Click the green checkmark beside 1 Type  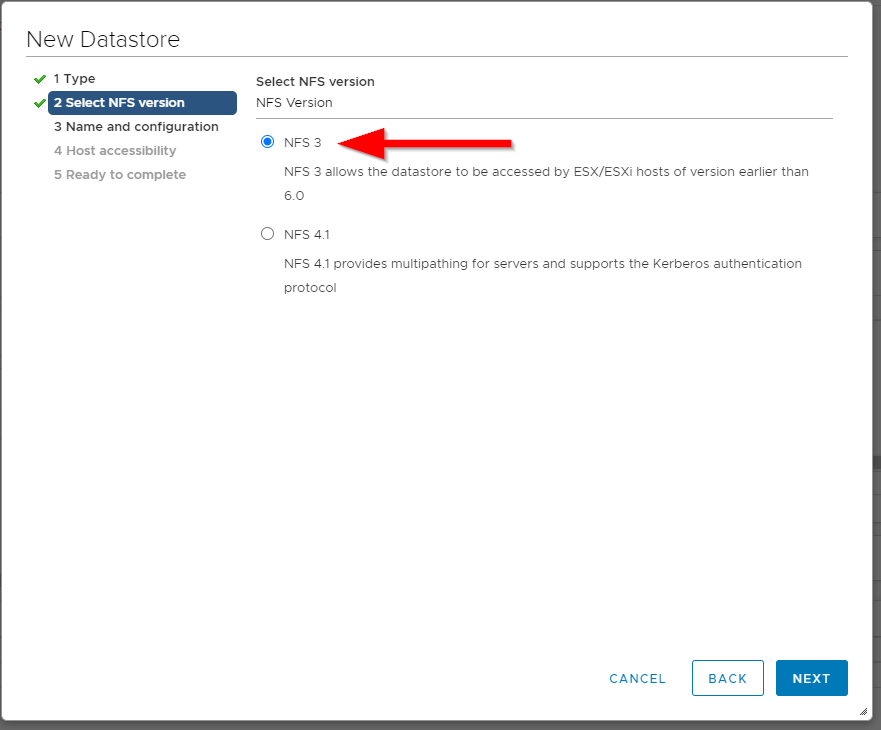pyautogui.click(x=39, y=79)
